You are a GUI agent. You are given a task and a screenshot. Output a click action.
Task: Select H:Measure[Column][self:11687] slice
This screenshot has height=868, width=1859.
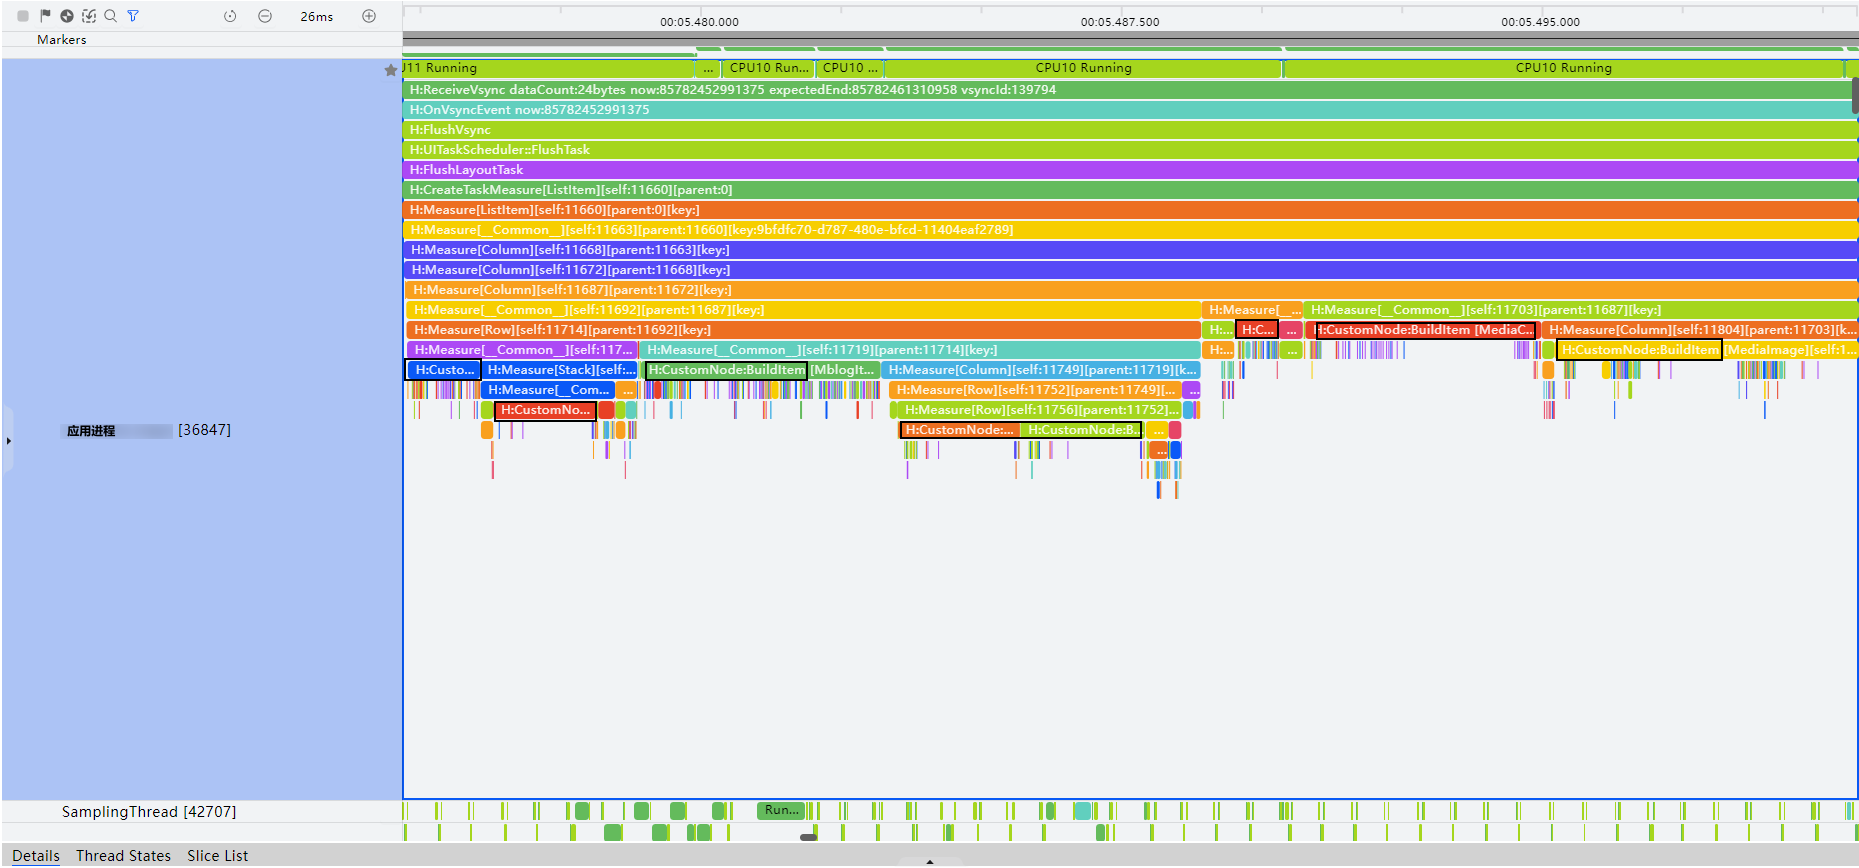[1130, 290]
